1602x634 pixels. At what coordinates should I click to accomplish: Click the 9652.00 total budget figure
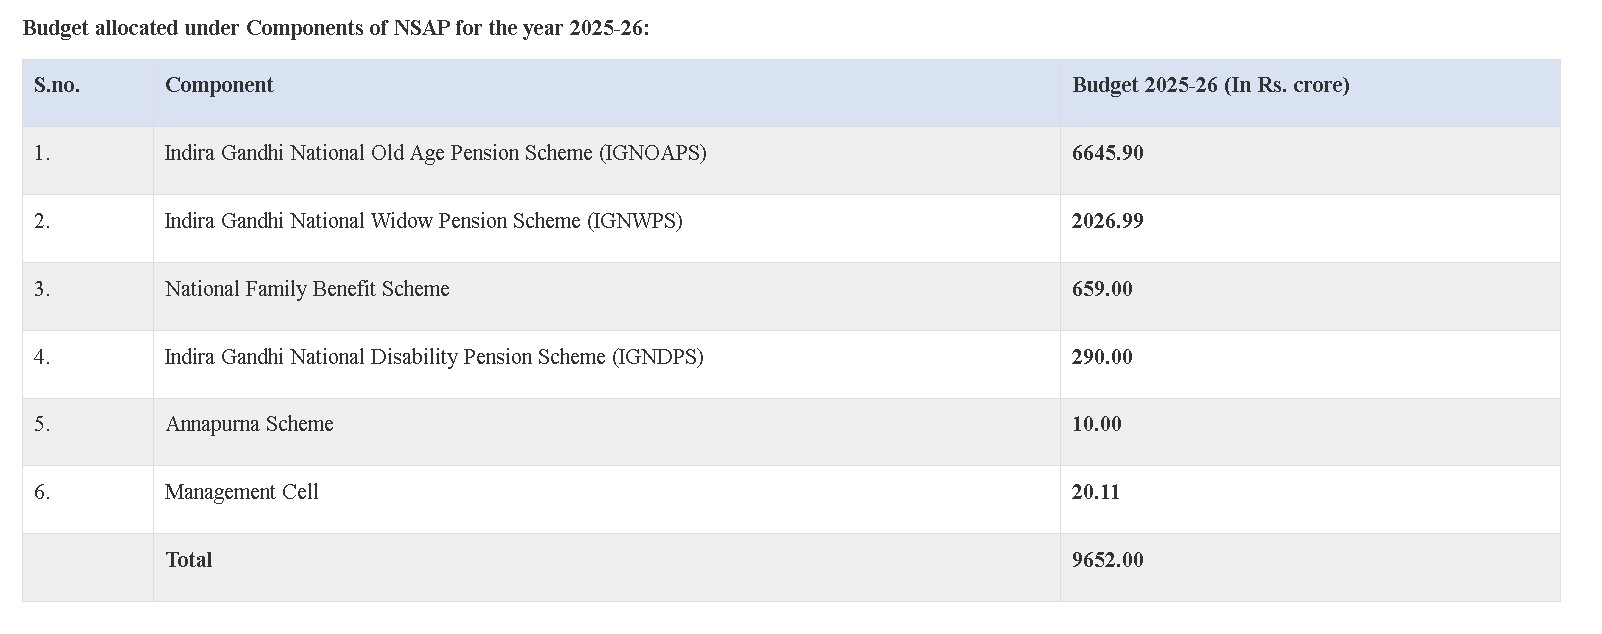pos(1107,560)
